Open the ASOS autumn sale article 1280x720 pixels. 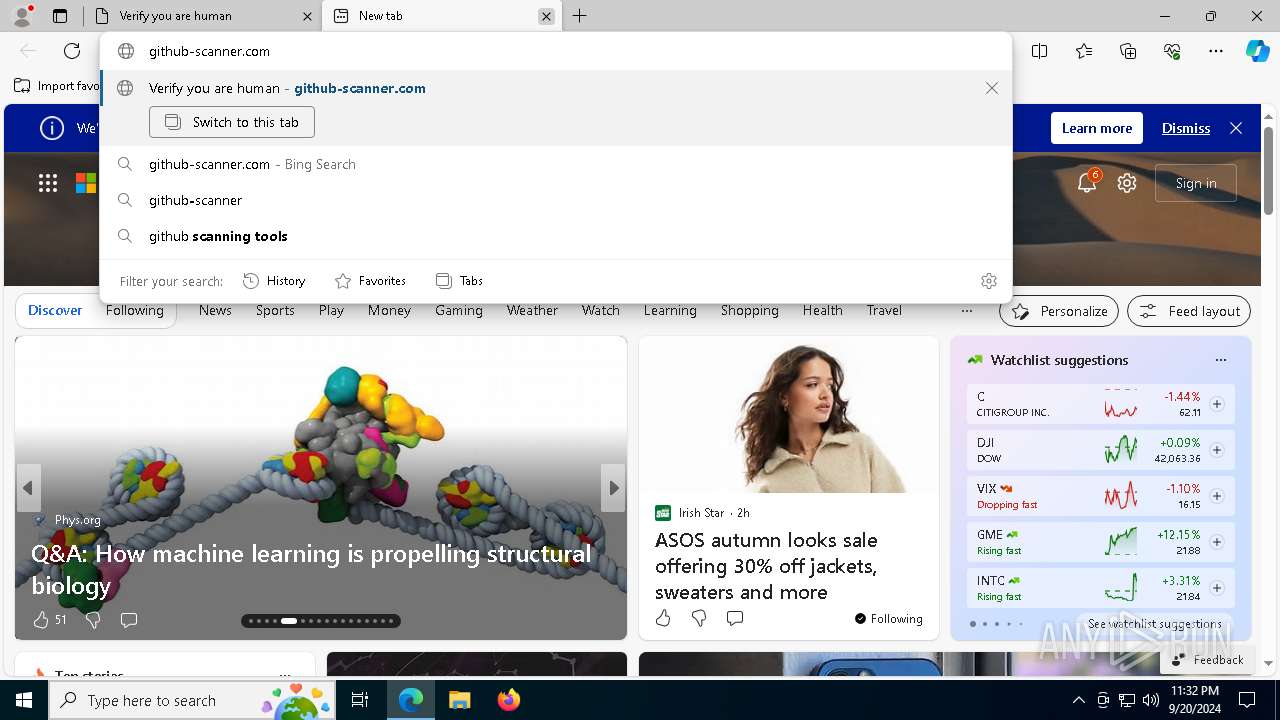click(766, 566)
